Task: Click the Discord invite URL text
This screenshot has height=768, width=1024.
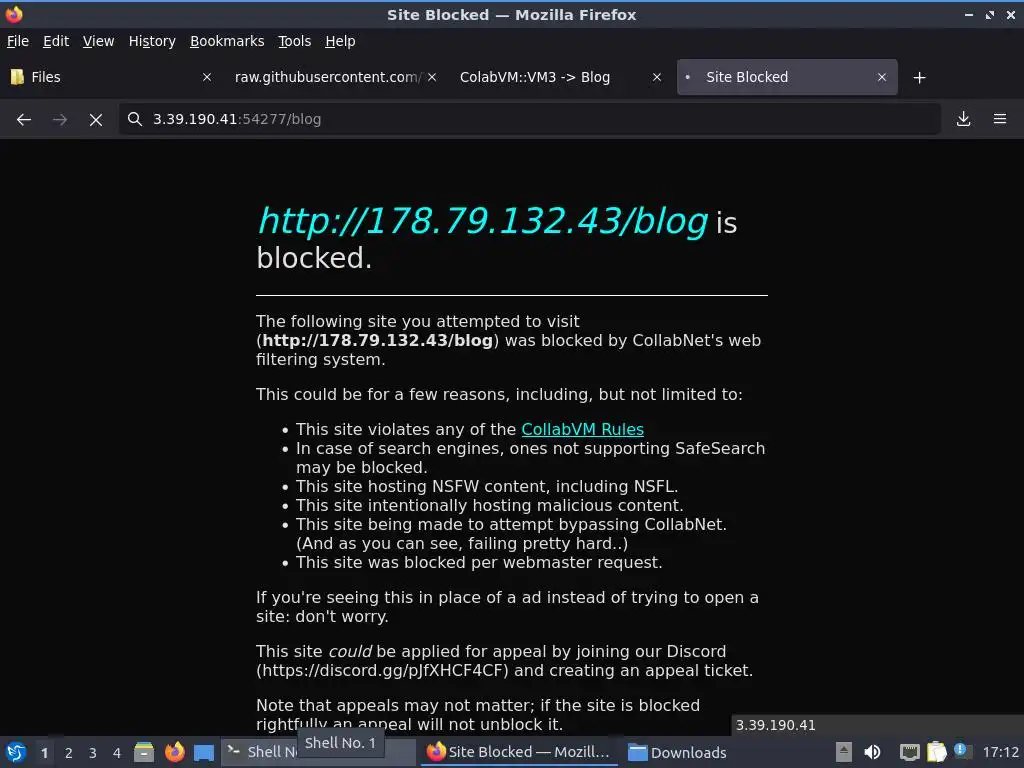Action: tap(381, 671)
